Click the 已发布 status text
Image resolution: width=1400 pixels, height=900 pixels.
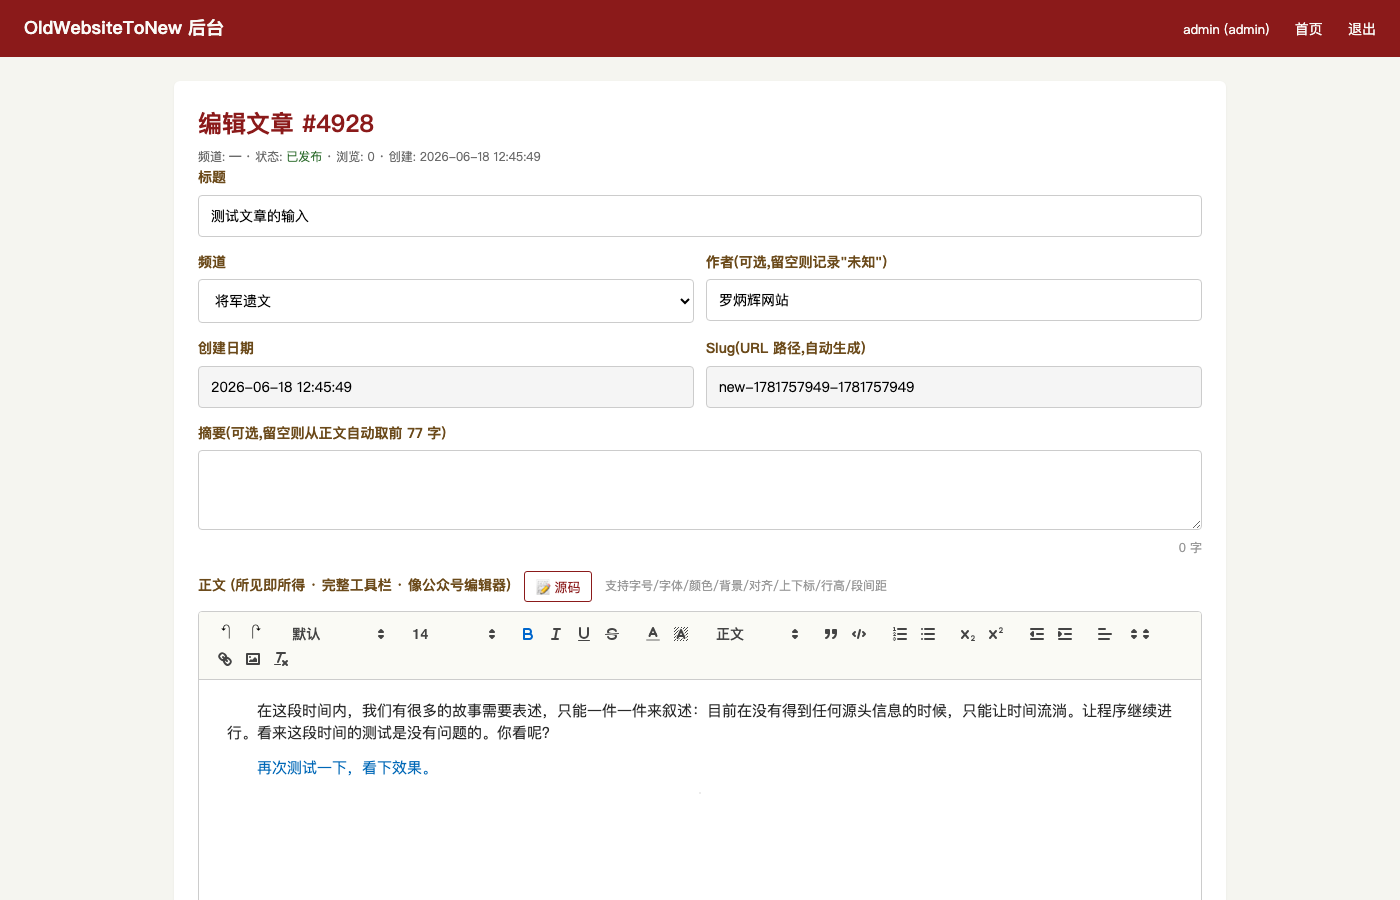tap(304, 157)
